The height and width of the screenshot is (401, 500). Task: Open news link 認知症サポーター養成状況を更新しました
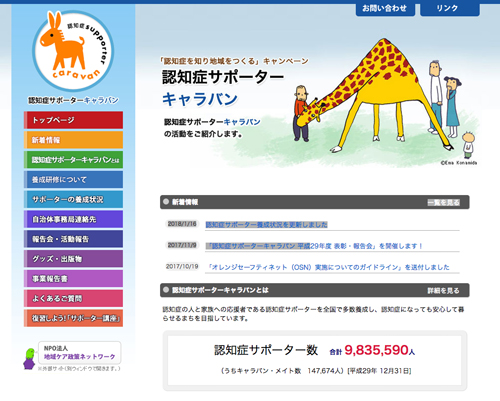tap(266, 225)
